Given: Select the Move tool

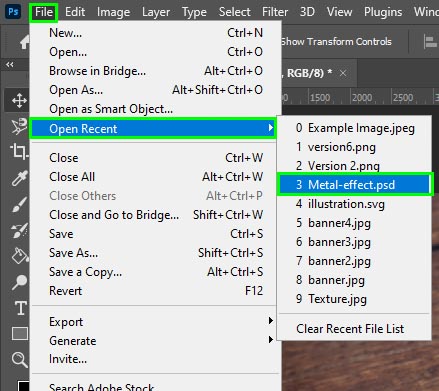Looking at the screenshot, I should coord(19,100).
